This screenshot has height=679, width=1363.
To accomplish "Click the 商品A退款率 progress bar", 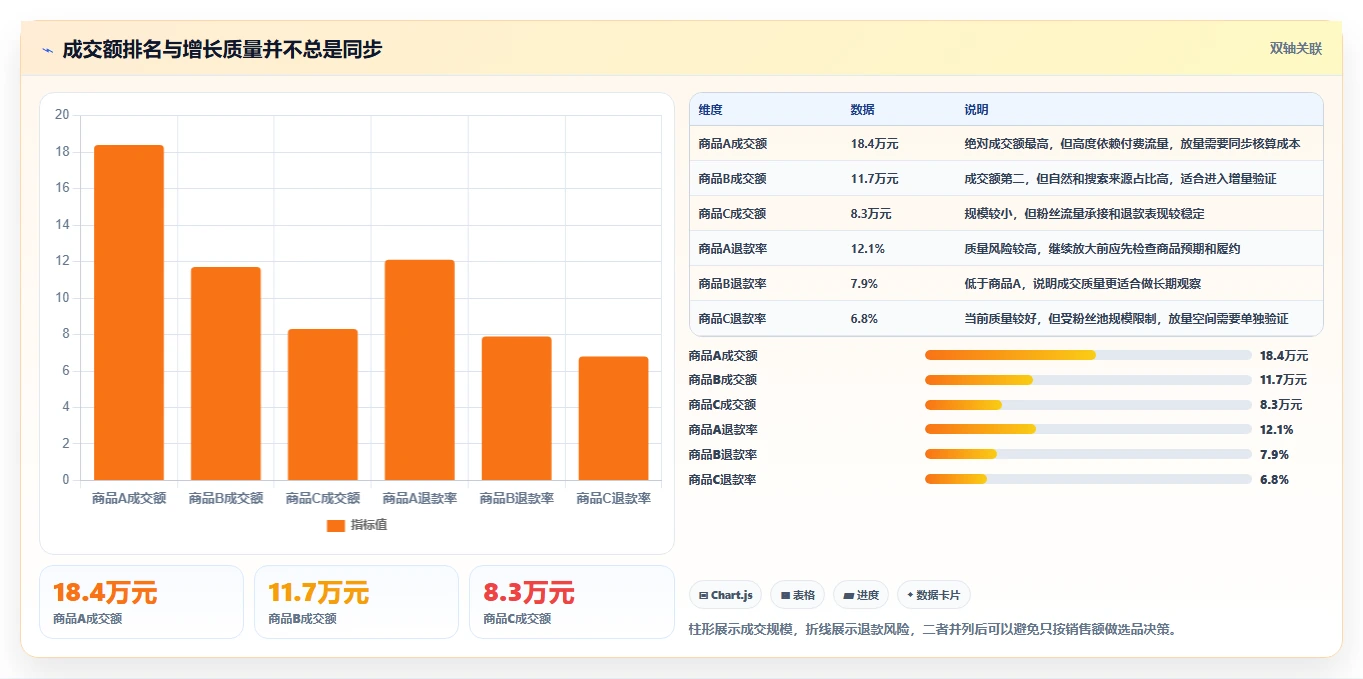I will point(1088,430).
